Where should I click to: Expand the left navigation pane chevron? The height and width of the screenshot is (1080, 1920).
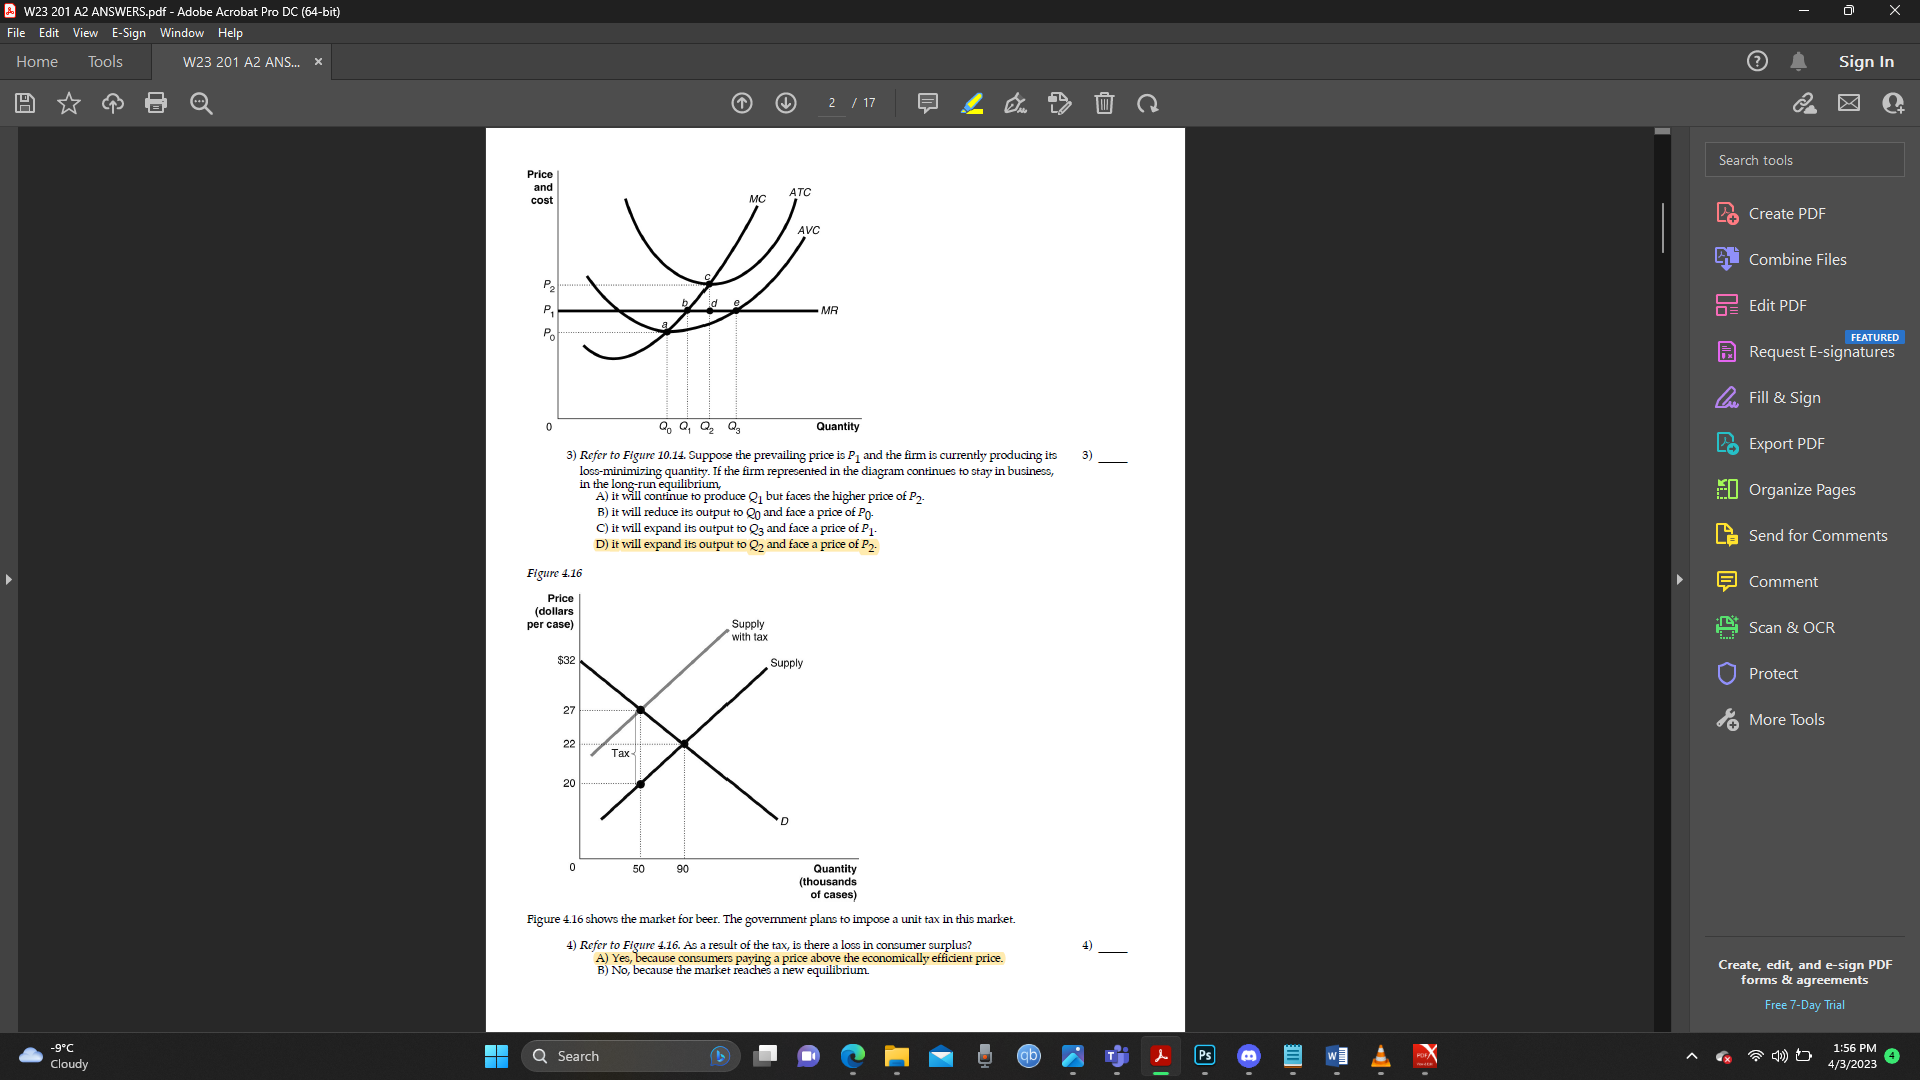(x=8, y=578)
